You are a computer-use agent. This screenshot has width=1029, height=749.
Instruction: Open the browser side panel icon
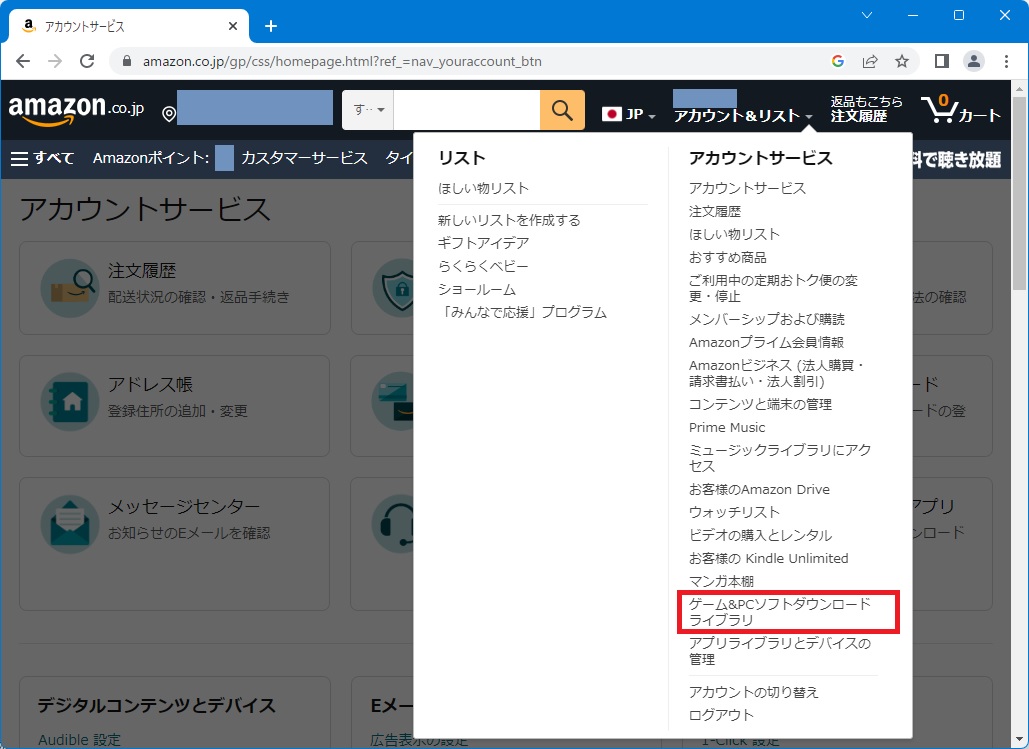point(942,61)
